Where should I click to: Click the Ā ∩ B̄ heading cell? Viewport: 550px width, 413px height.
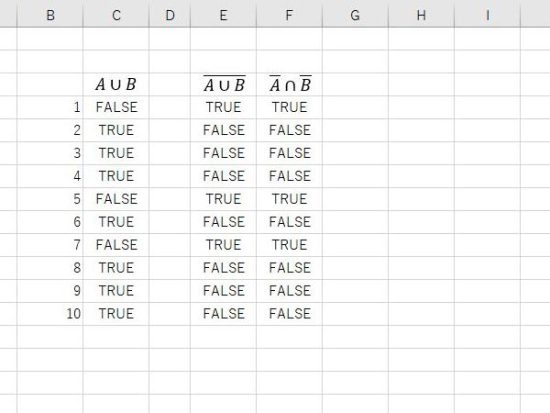click(x=289, y=85)
